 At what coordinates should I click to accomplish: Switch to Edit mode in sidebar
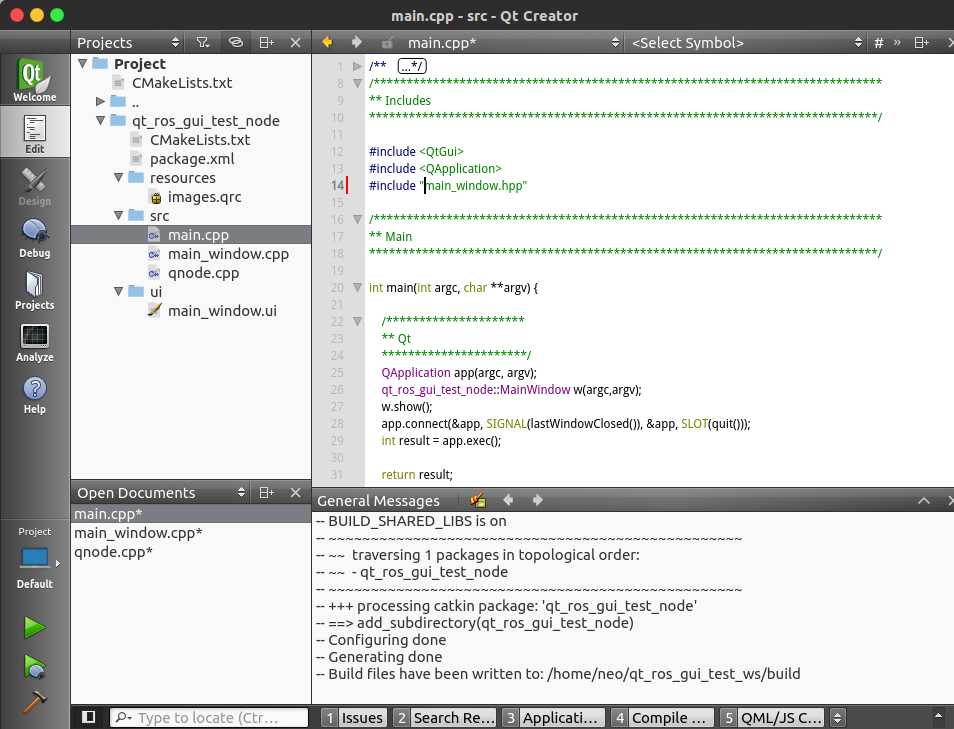tap(35, 132)
